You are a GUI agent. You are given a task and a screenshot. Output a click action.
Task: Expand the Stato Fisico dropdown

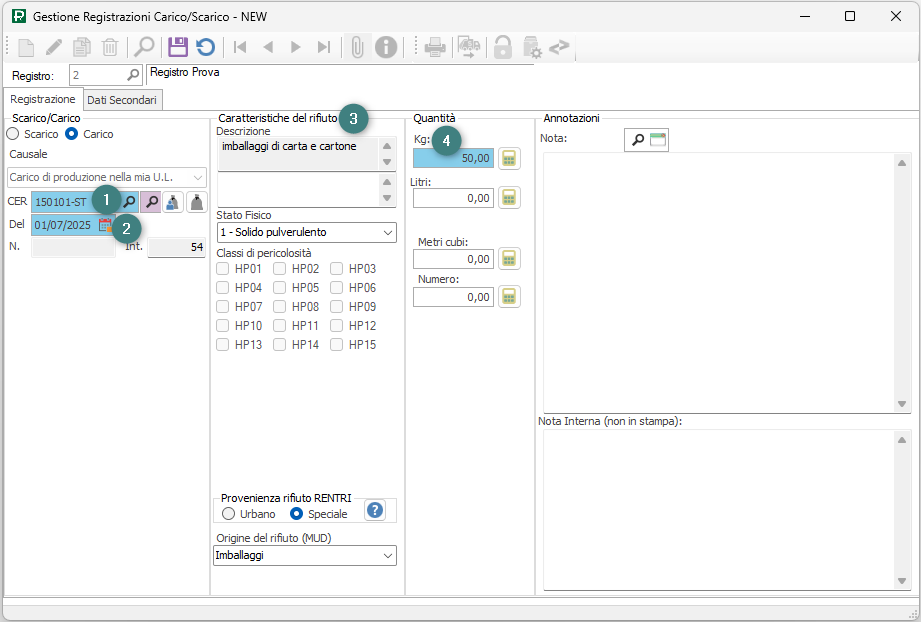click(x=387, y=232)
